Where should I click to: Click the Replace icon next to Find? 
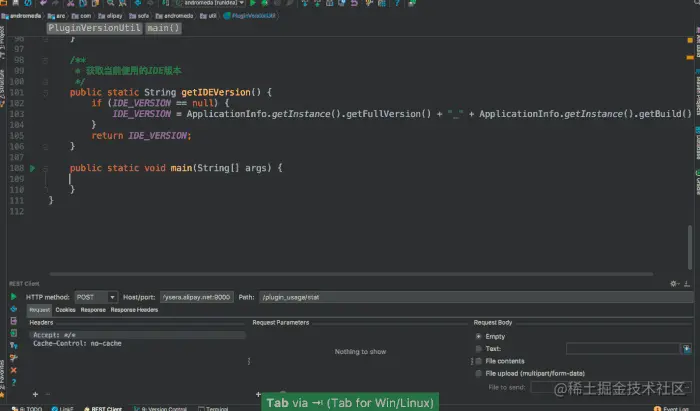point(122,3)
